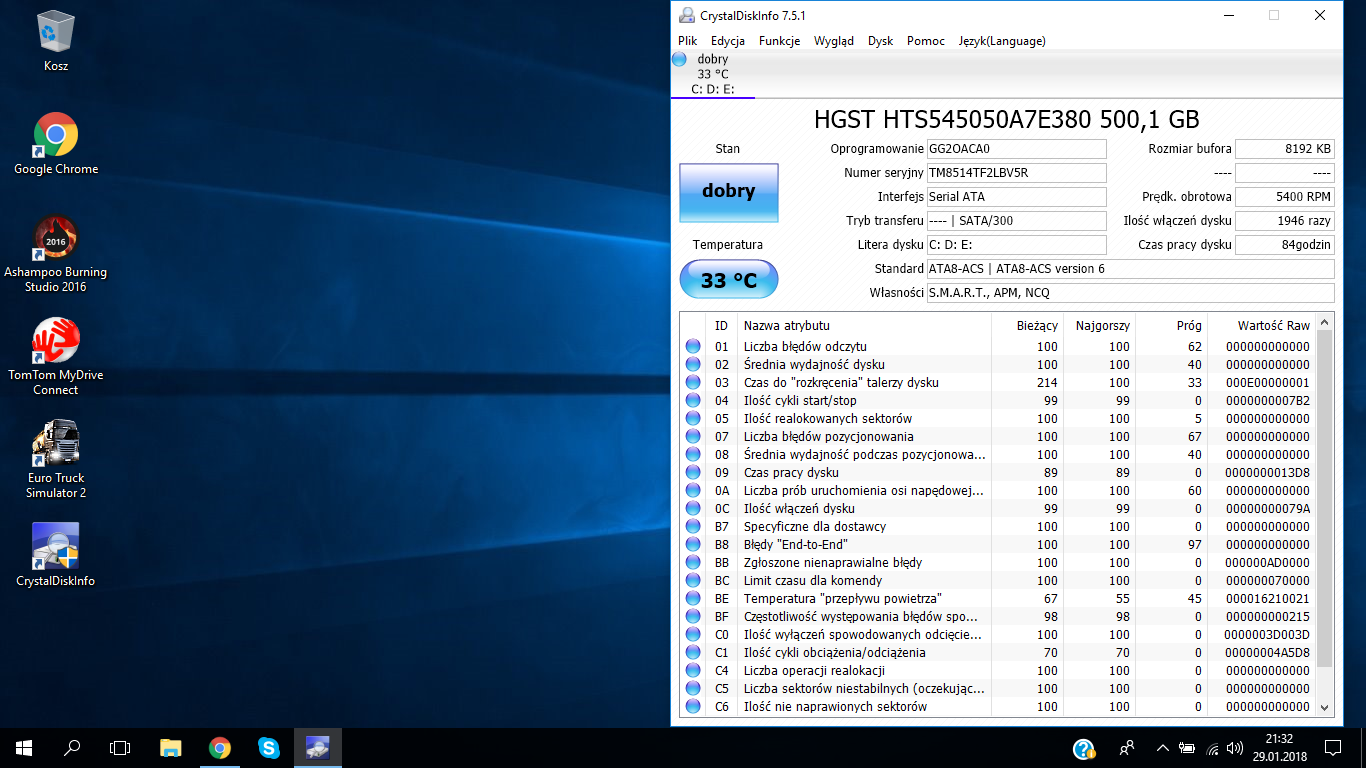1366x768 pixels.
Task: Select the CrystalDiskInfo desktop shortcut
Action: tap(56, 555)
